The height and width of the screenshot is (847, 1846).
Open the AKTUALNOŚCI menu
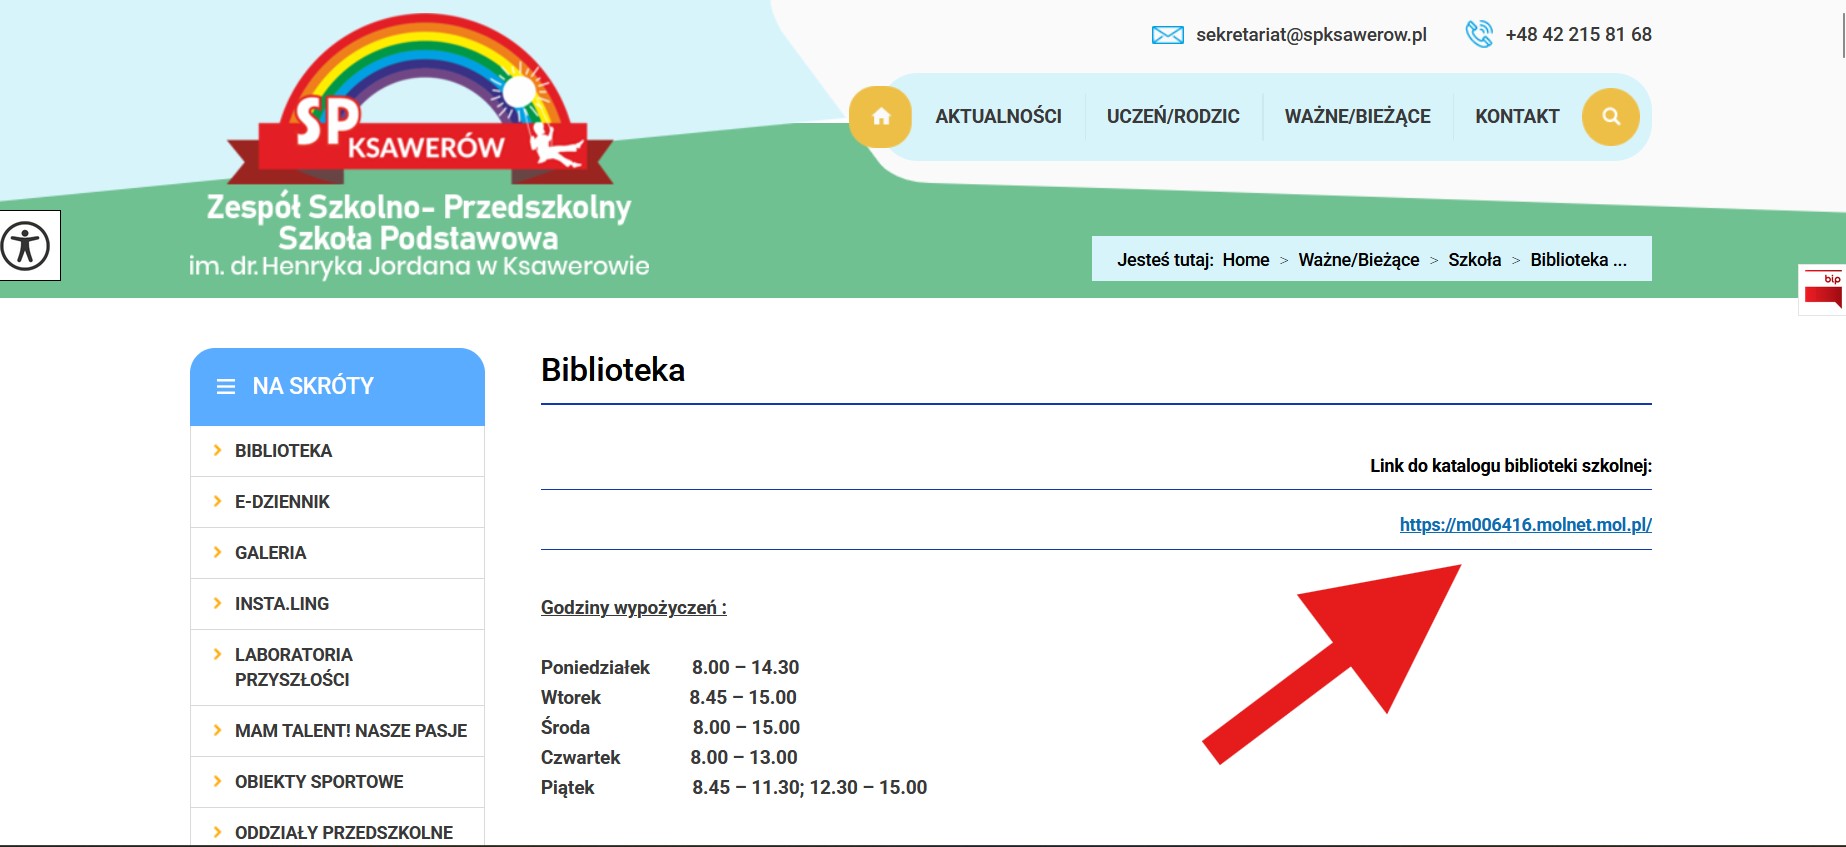[998, 117]
